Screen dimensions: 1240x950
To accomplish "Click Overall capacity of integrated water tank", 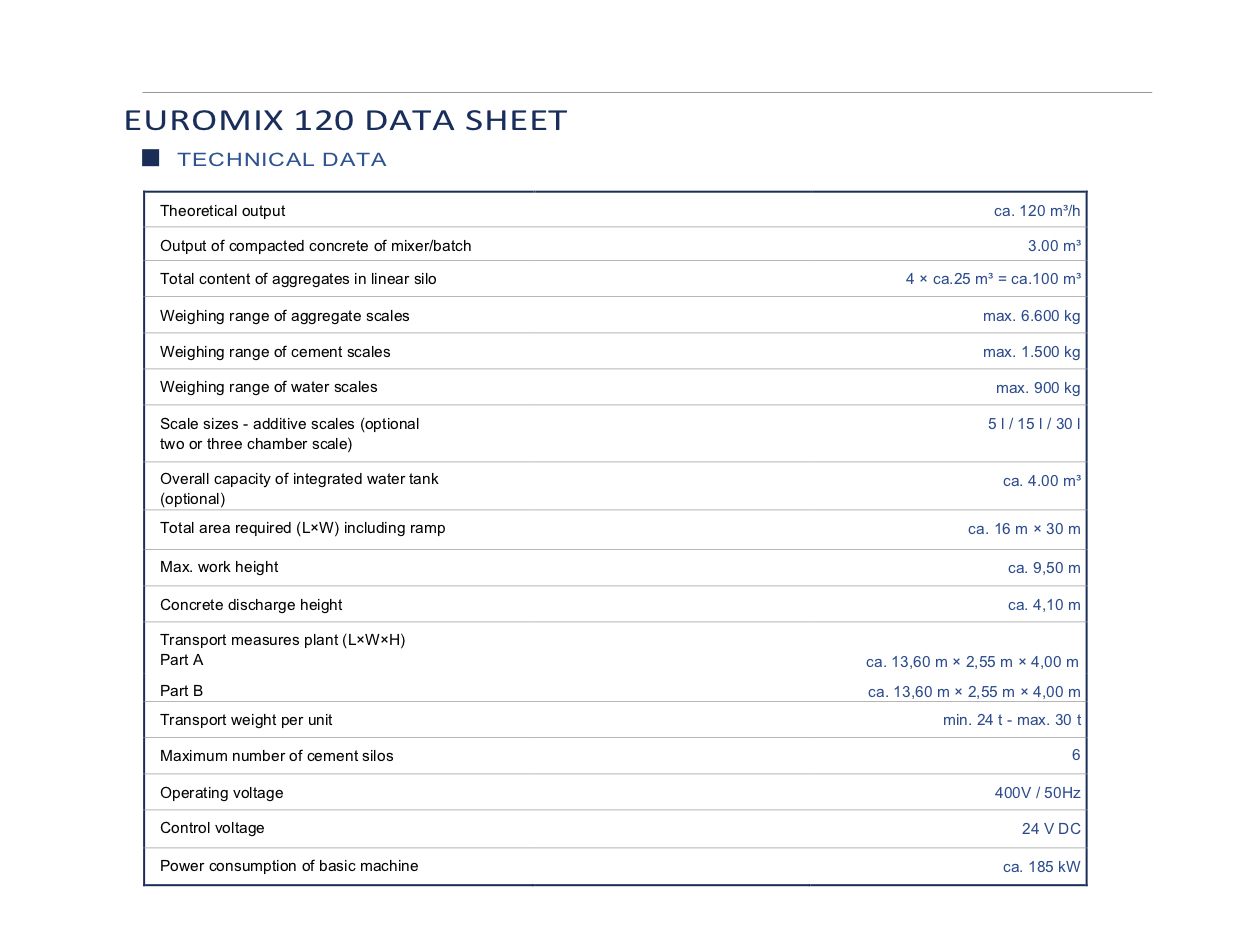I will click(299, 479).
